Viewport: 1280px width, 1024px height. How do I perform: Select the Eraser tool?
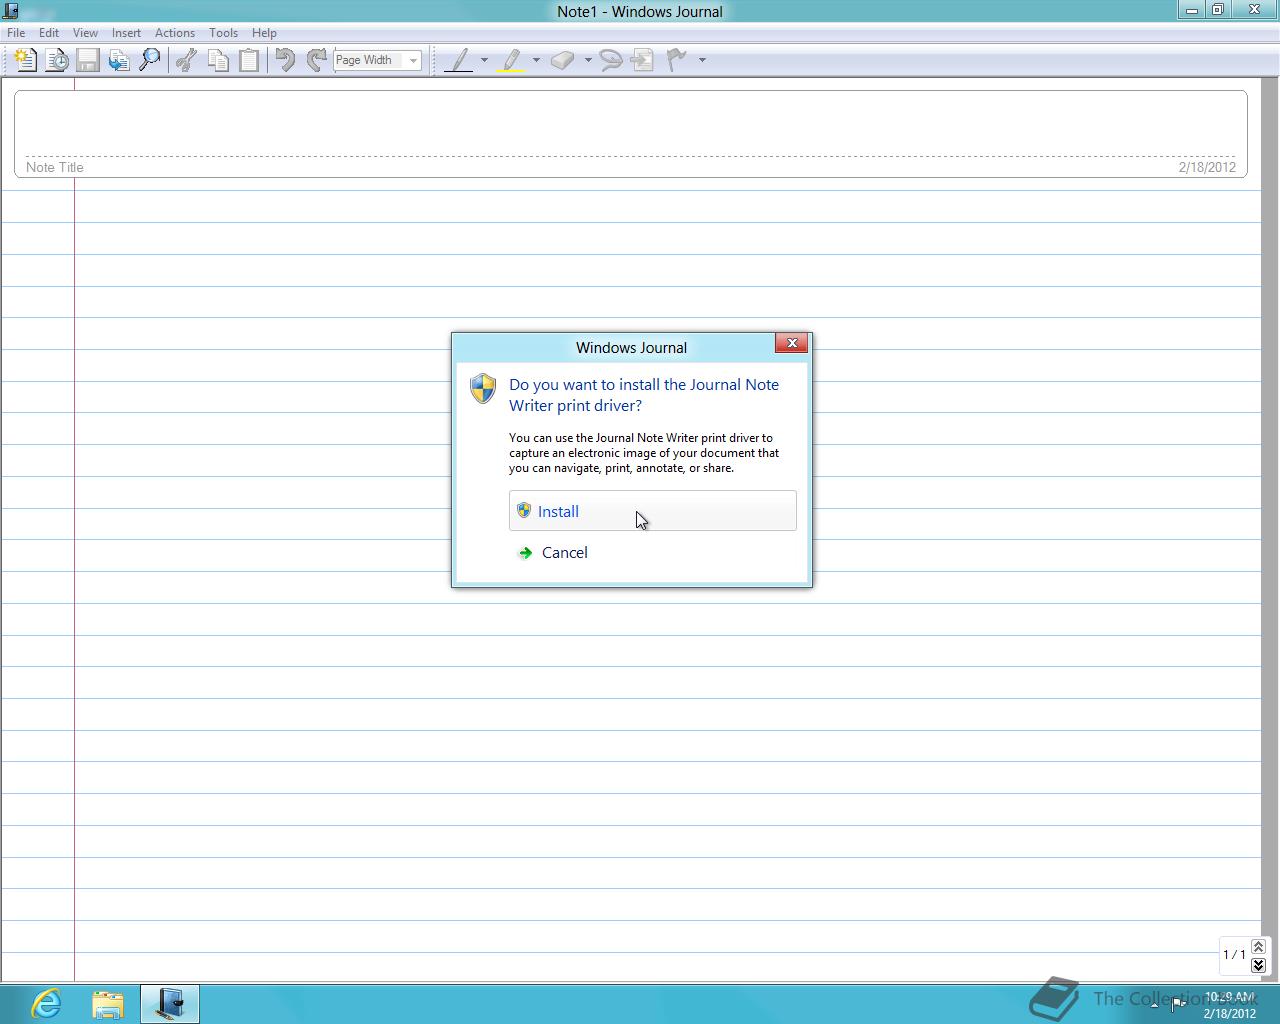point(563,60)
